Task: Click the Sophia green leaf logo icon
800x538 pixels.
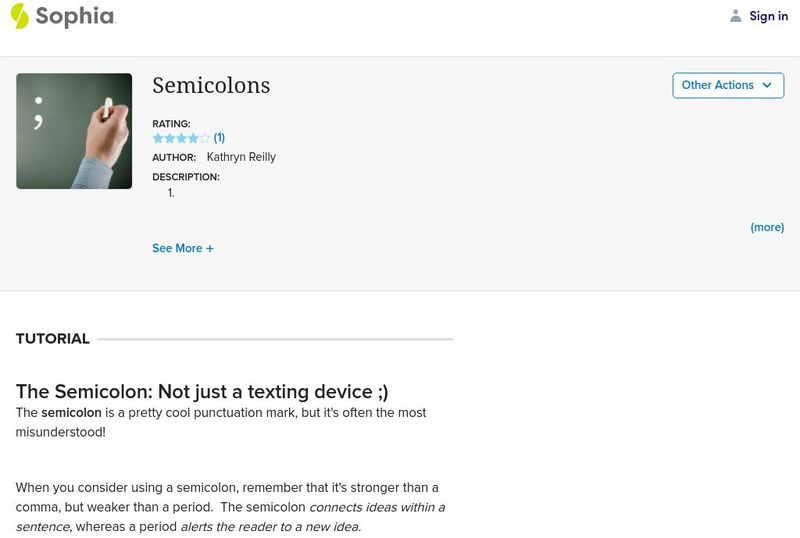Action: point(19,15)
